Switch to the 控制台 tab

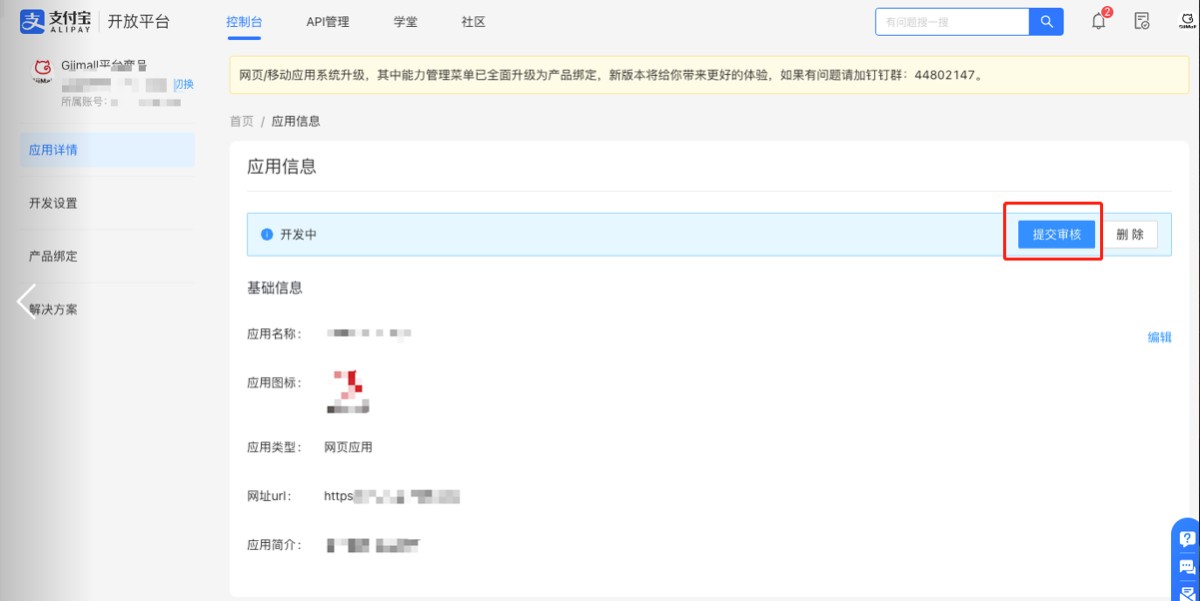pos(244,21)
